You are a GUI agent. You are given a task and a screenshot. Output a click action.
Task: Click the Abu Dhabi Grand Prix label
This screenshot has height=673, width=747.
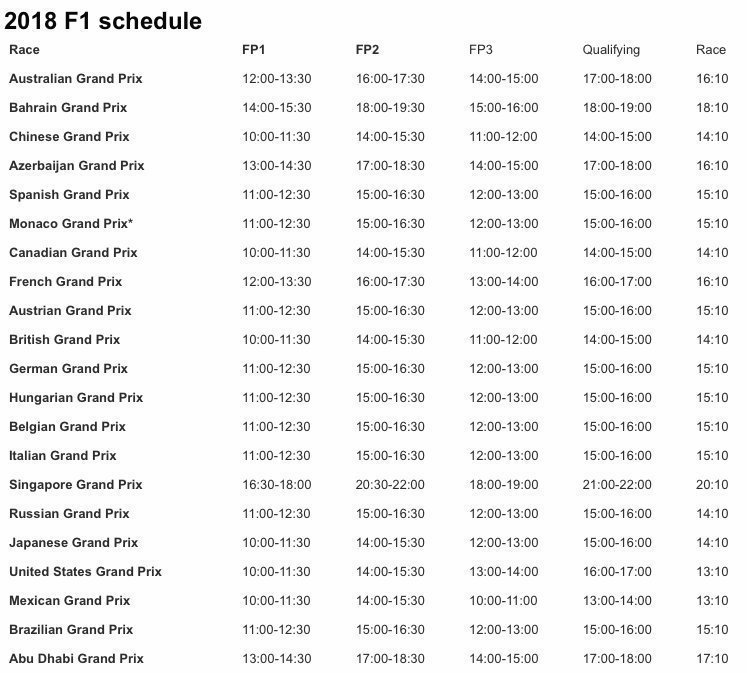coord(76,658)
